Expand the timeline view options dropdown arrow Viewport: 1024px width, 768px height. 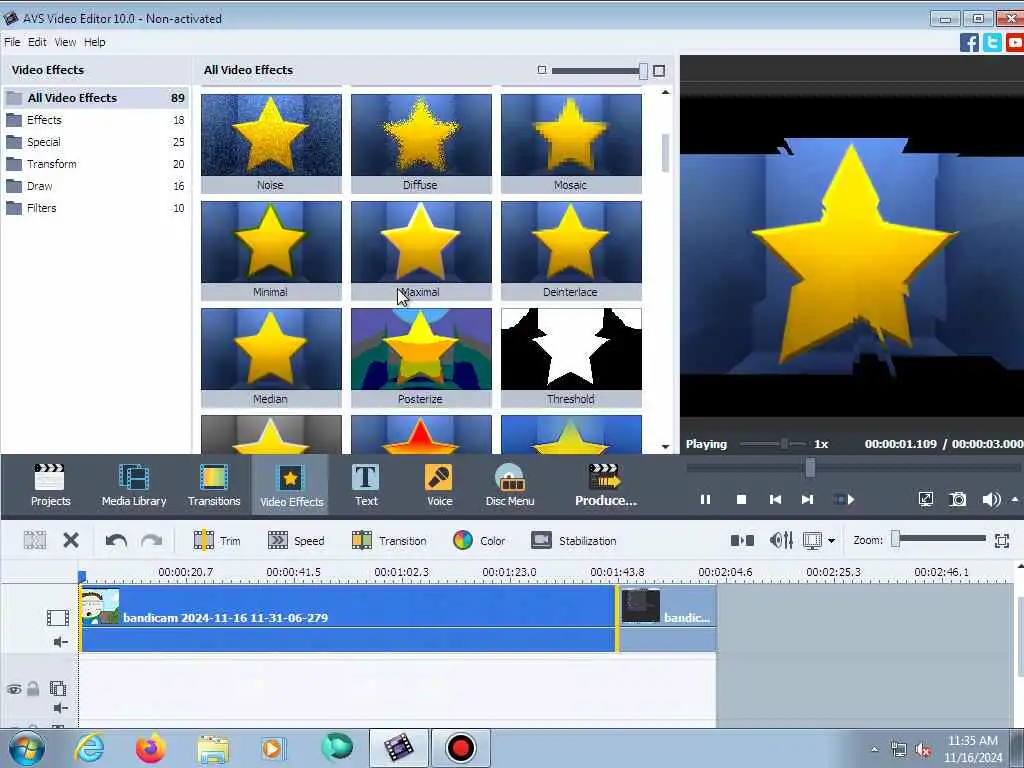pyautogui.click(x=831, y=541)
